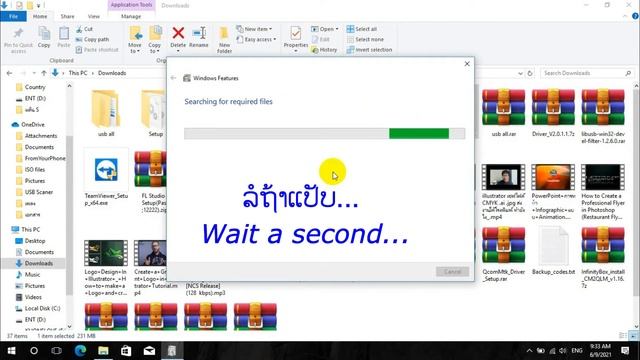This screenshot has height=360, width=640.
Task: Expand address bar history dropdown
Action: (520, 73)
